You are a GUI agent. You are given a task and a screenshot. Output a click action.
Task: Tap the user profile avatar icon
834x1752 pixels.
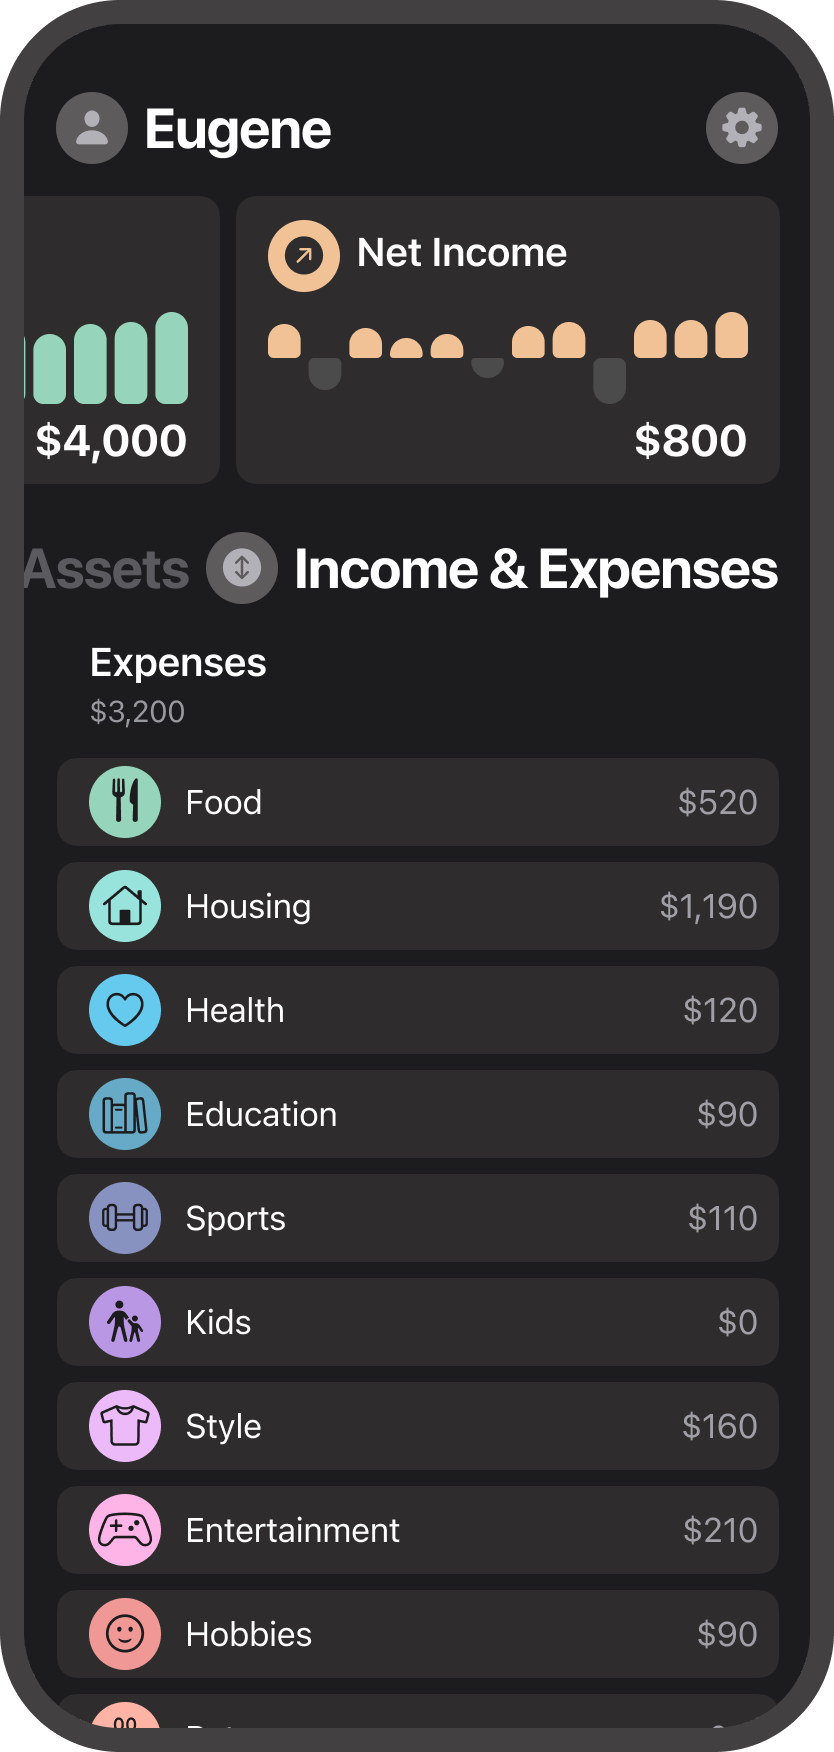tap(92, 128)
